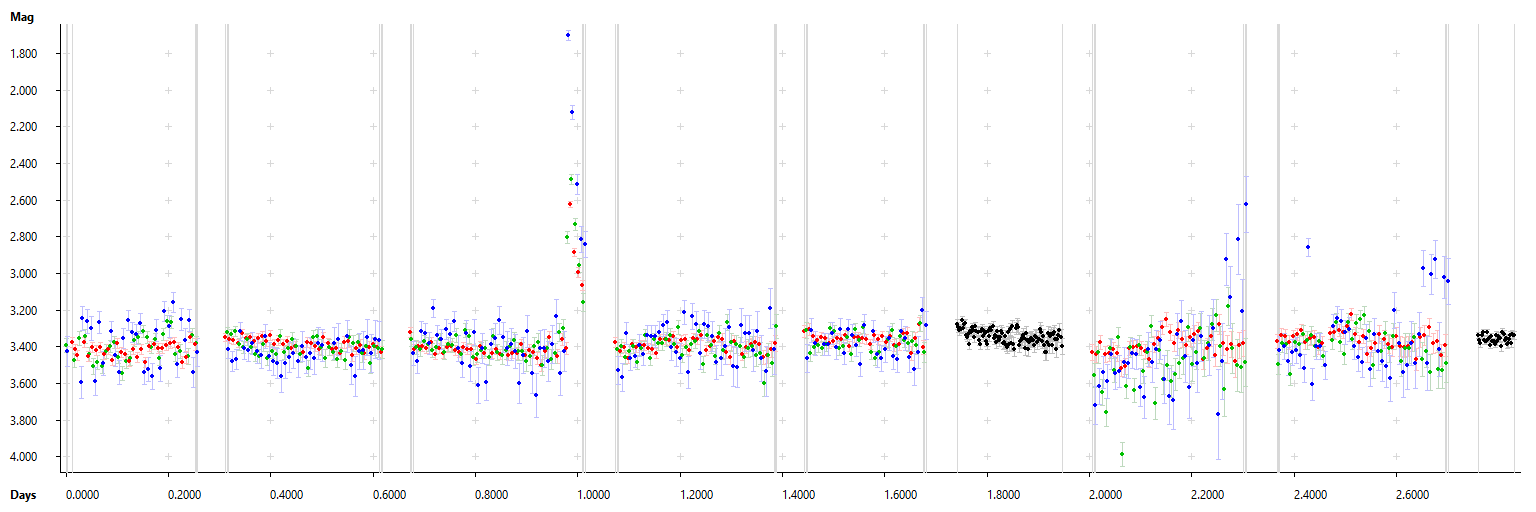Click the 1.6000 label on the Days axis

pos(901,495)
